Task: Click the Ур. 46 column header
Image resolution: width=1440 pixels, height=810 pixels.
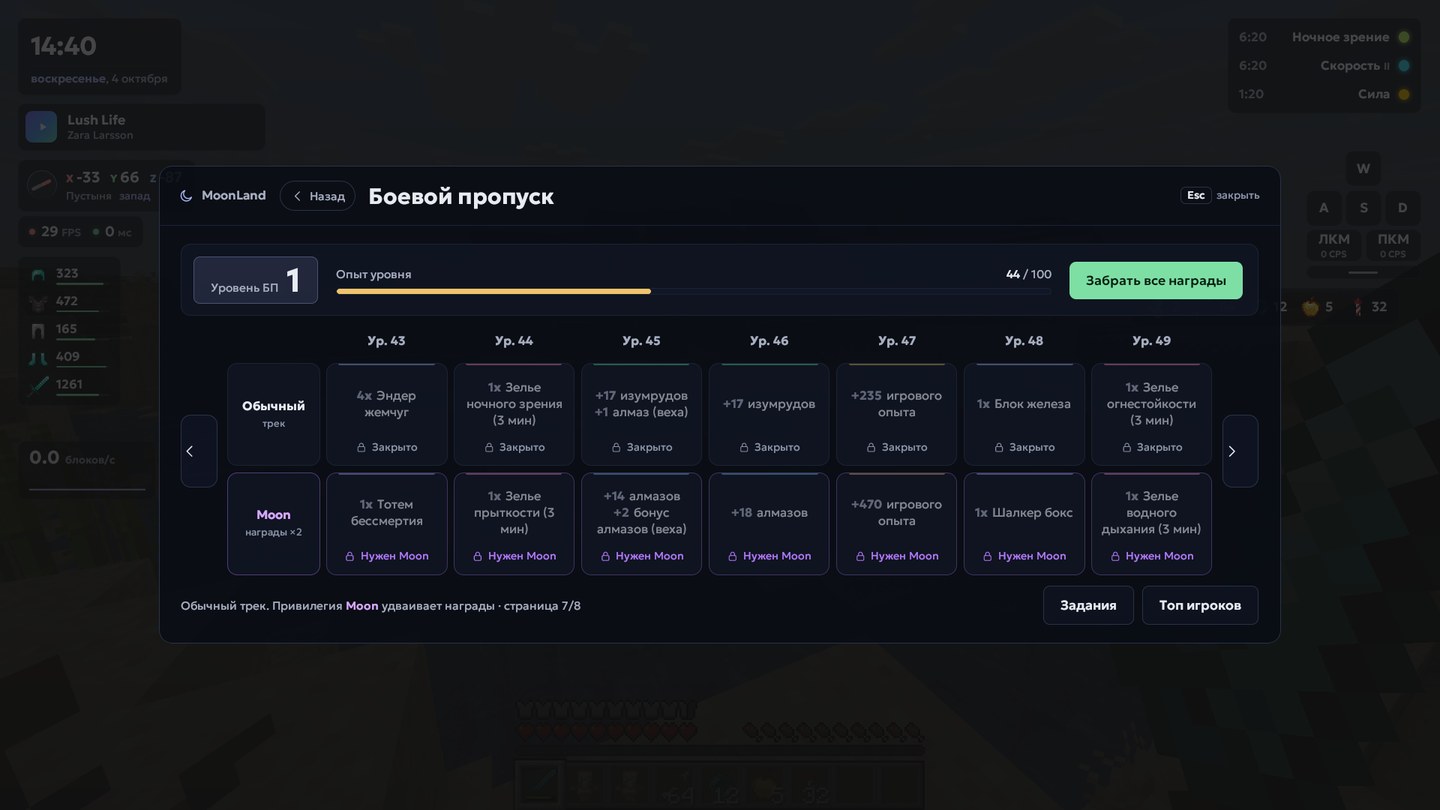Action: tap(769, 340)
